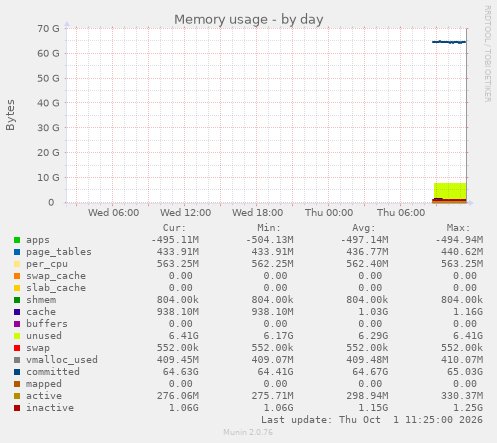Click the 'Wed 06:00' x-axis label

[113, 213]
